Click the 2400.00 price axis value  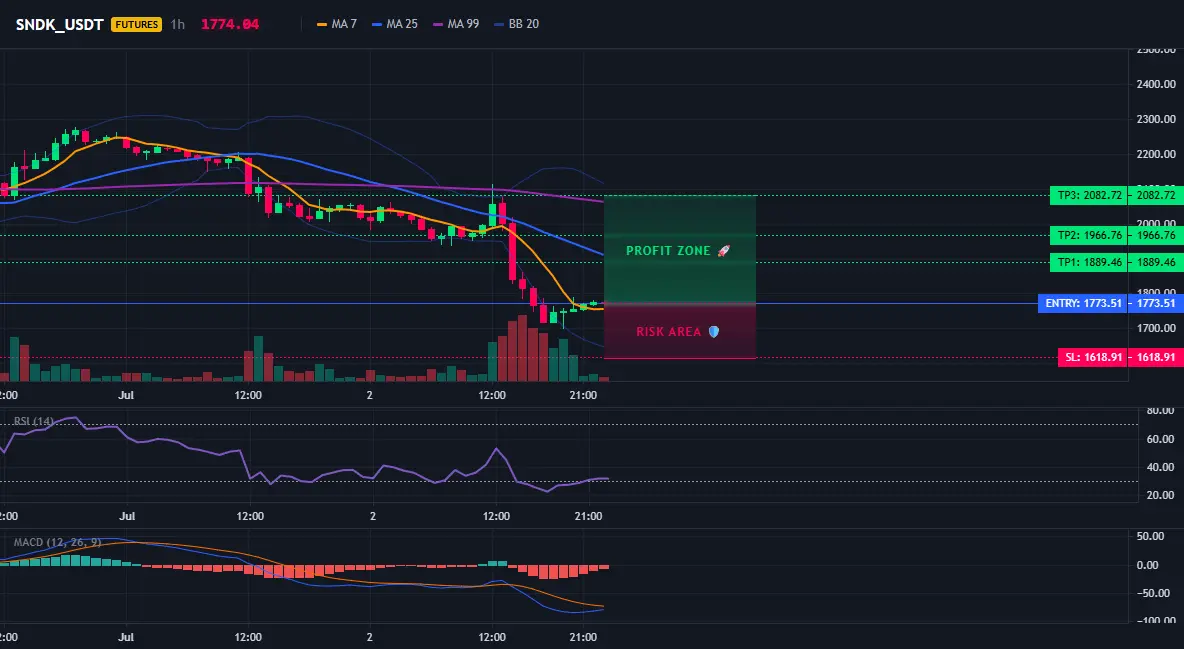coord(1156,84)
